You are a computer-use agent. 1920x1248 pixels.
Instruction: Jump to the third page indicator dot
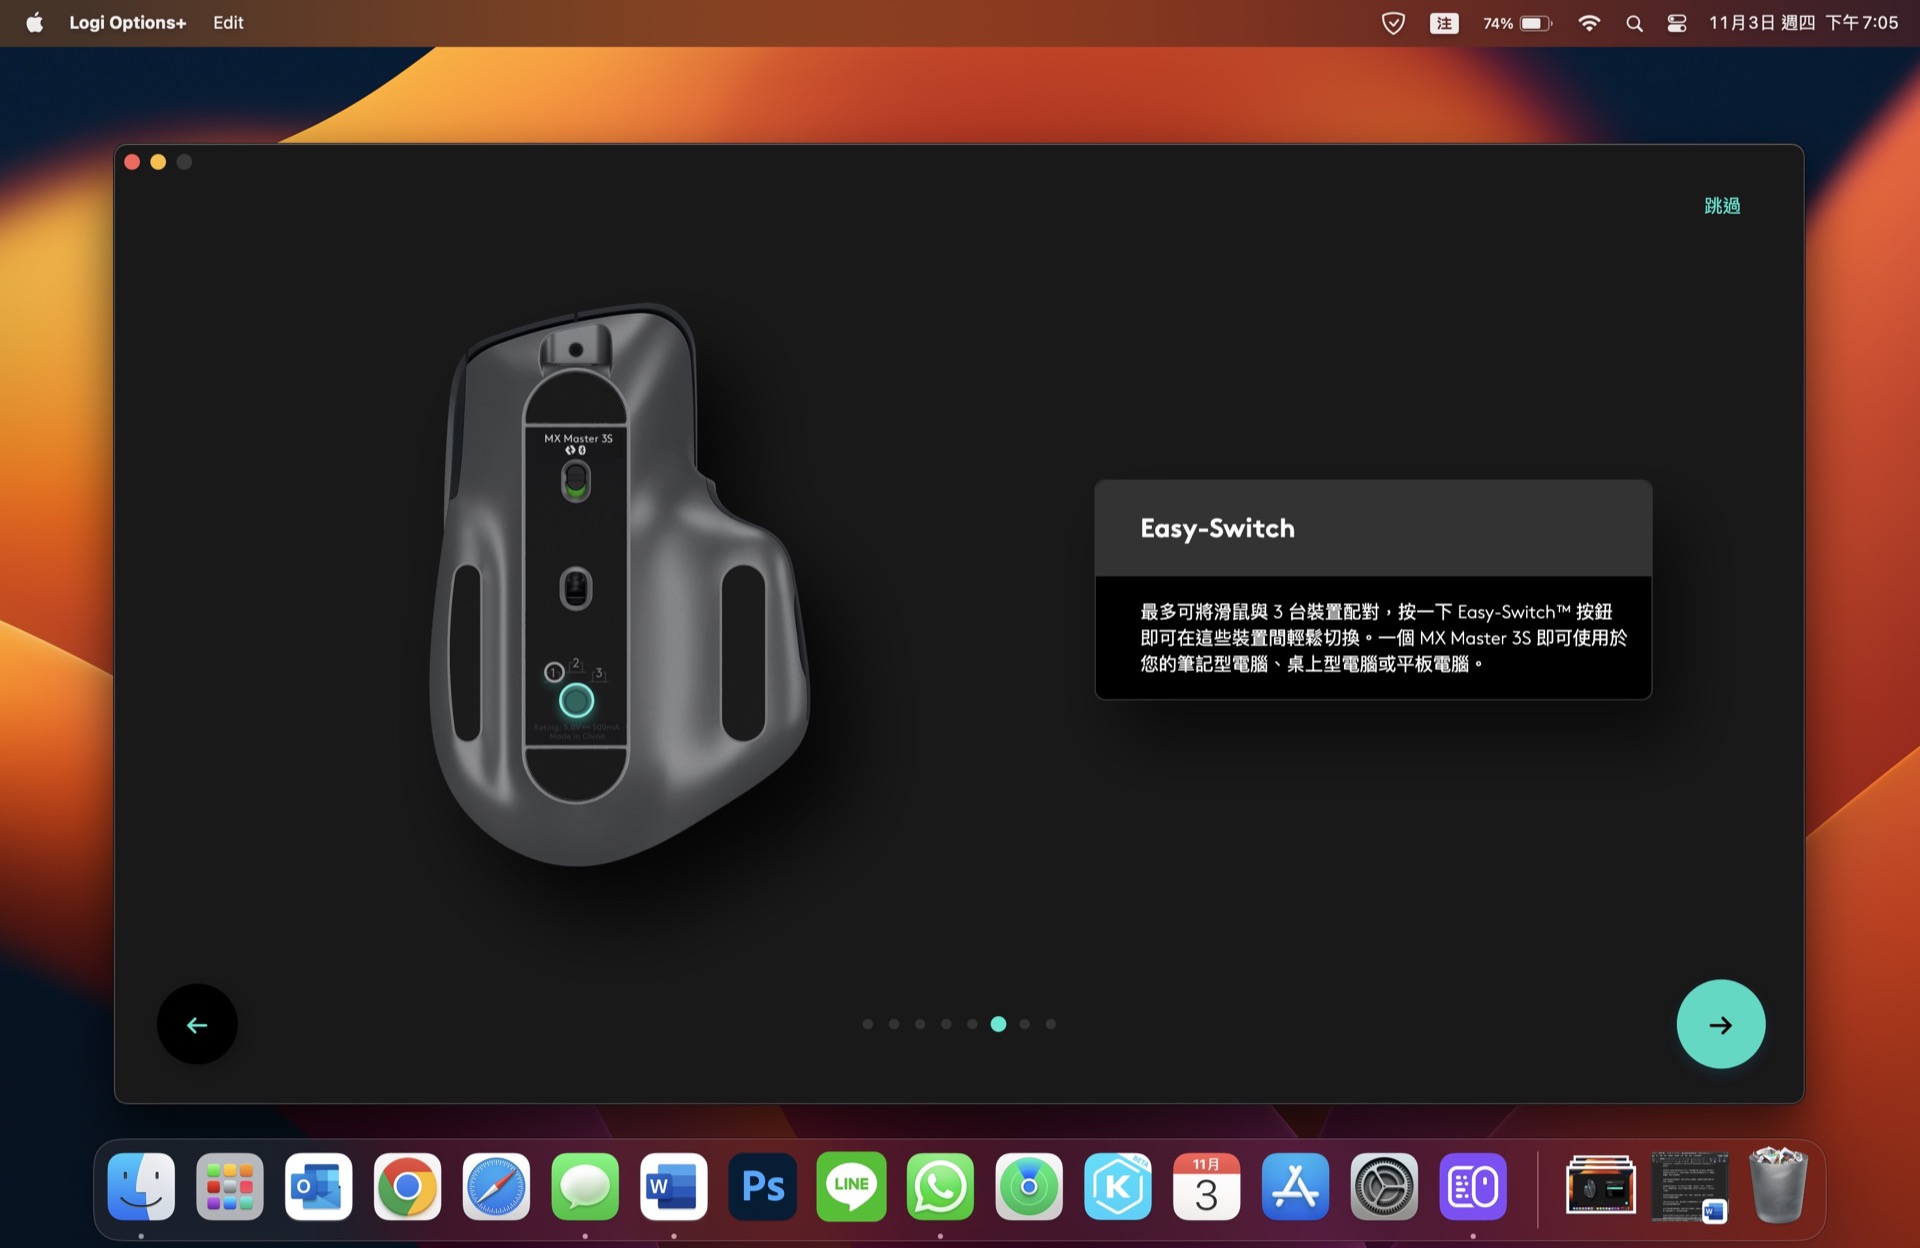[920, 1024]
